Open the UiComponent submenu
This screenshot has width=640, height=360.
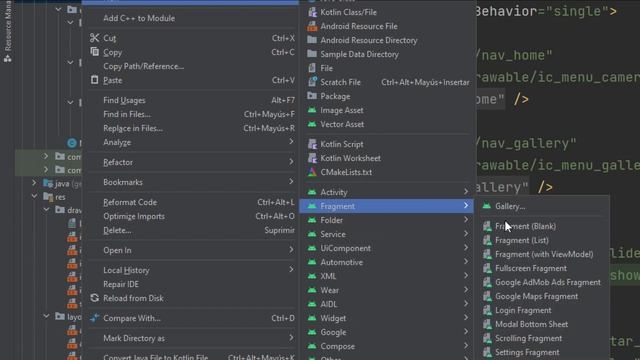pyautogui.click(x=387, y=248)
